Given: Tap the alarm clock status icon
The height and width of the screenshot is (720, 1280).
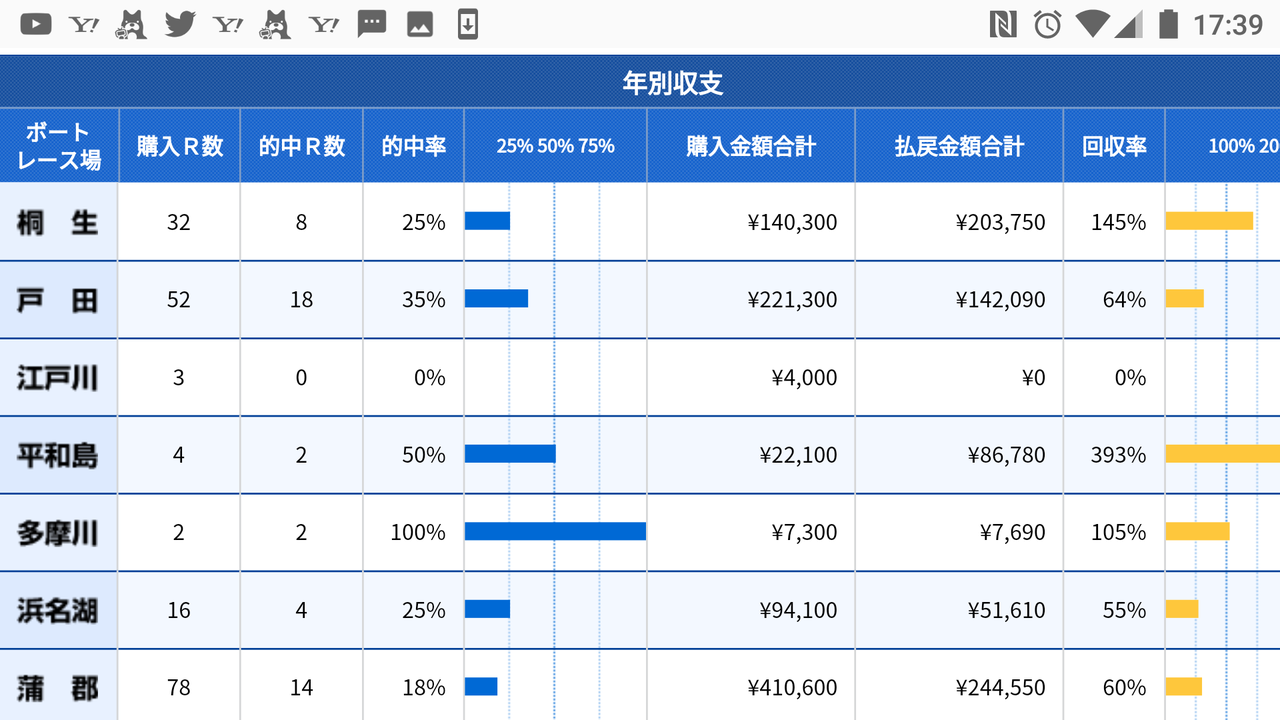Looking at the screenshot, I should click(1046, 23).
